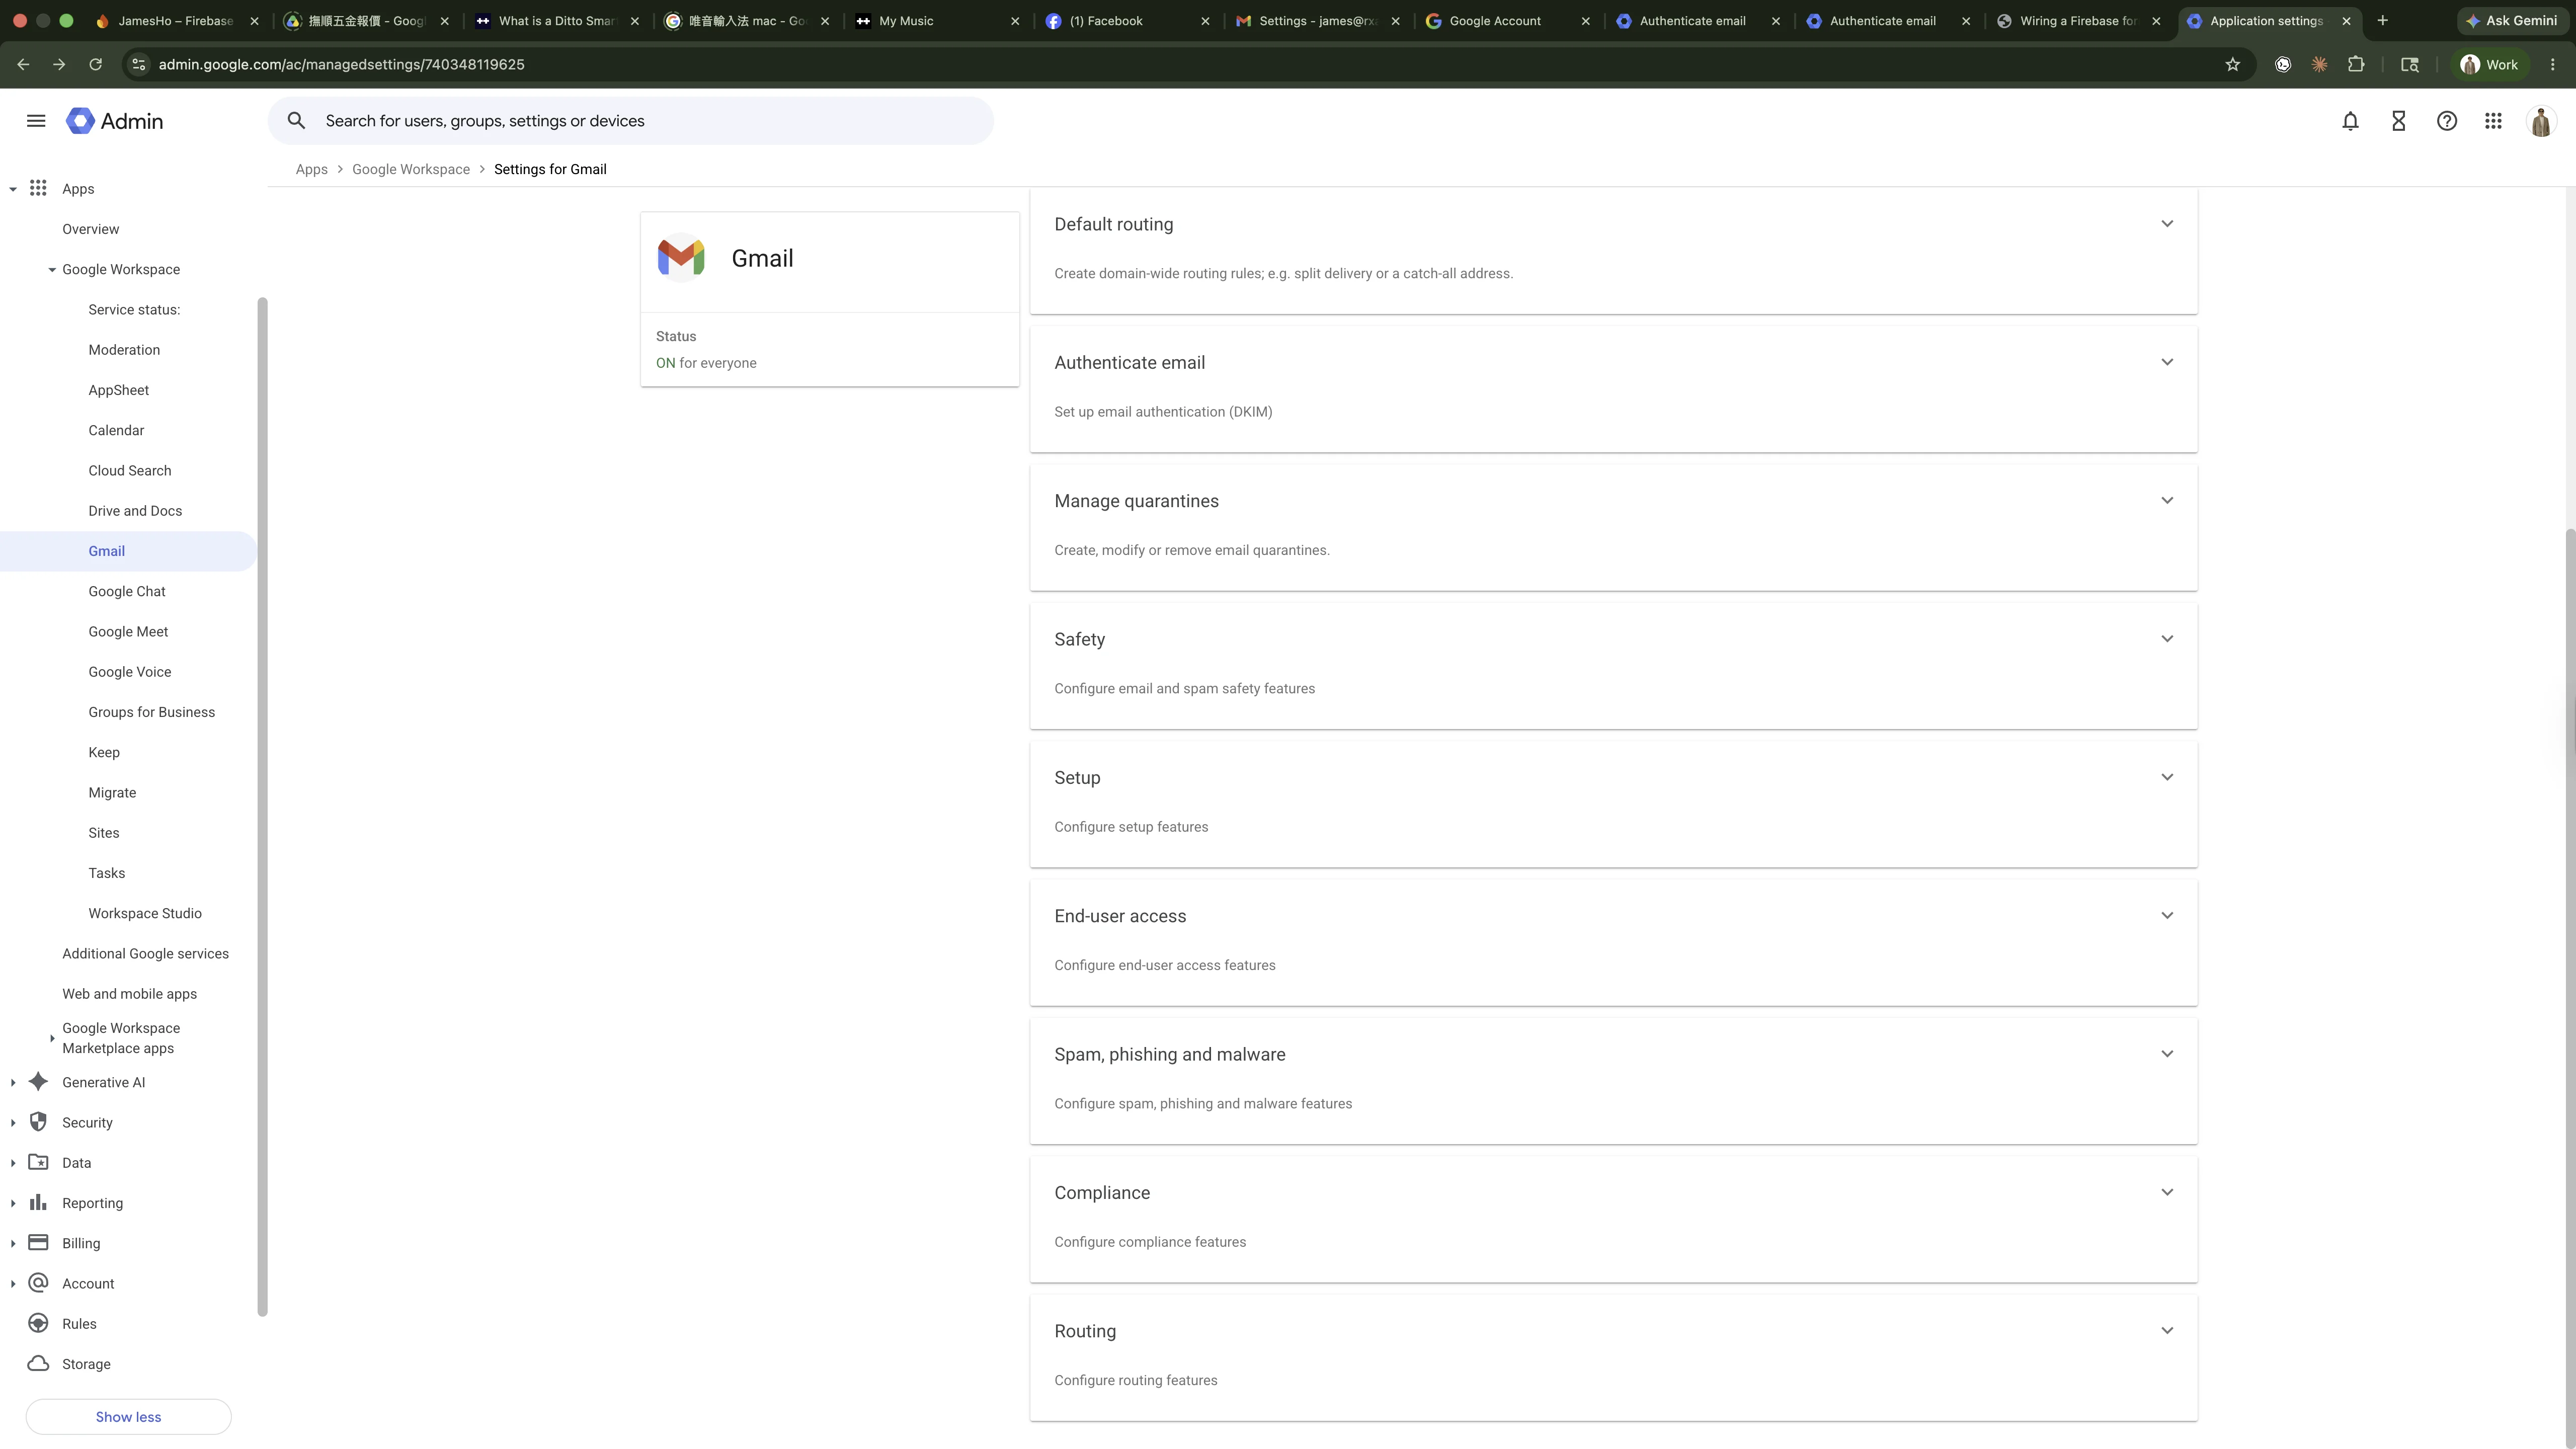Open Web and mobile apps

click(x=129, y=993)
